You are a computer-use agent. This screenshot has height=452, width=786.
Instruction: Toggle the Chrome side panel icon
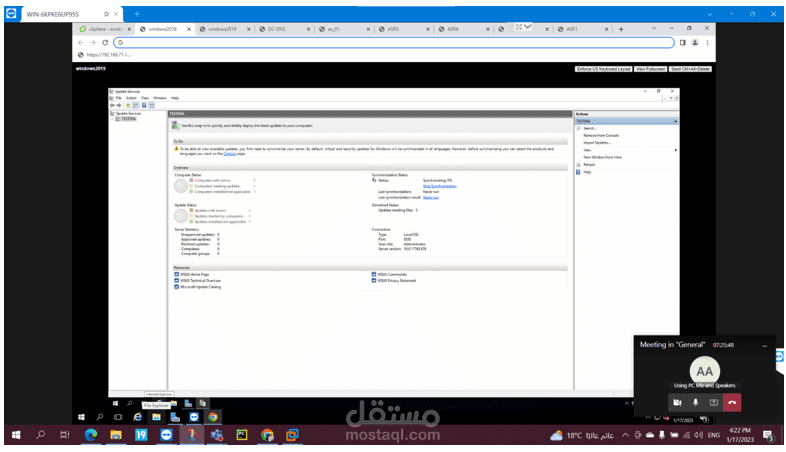click(x=682, y=43)
